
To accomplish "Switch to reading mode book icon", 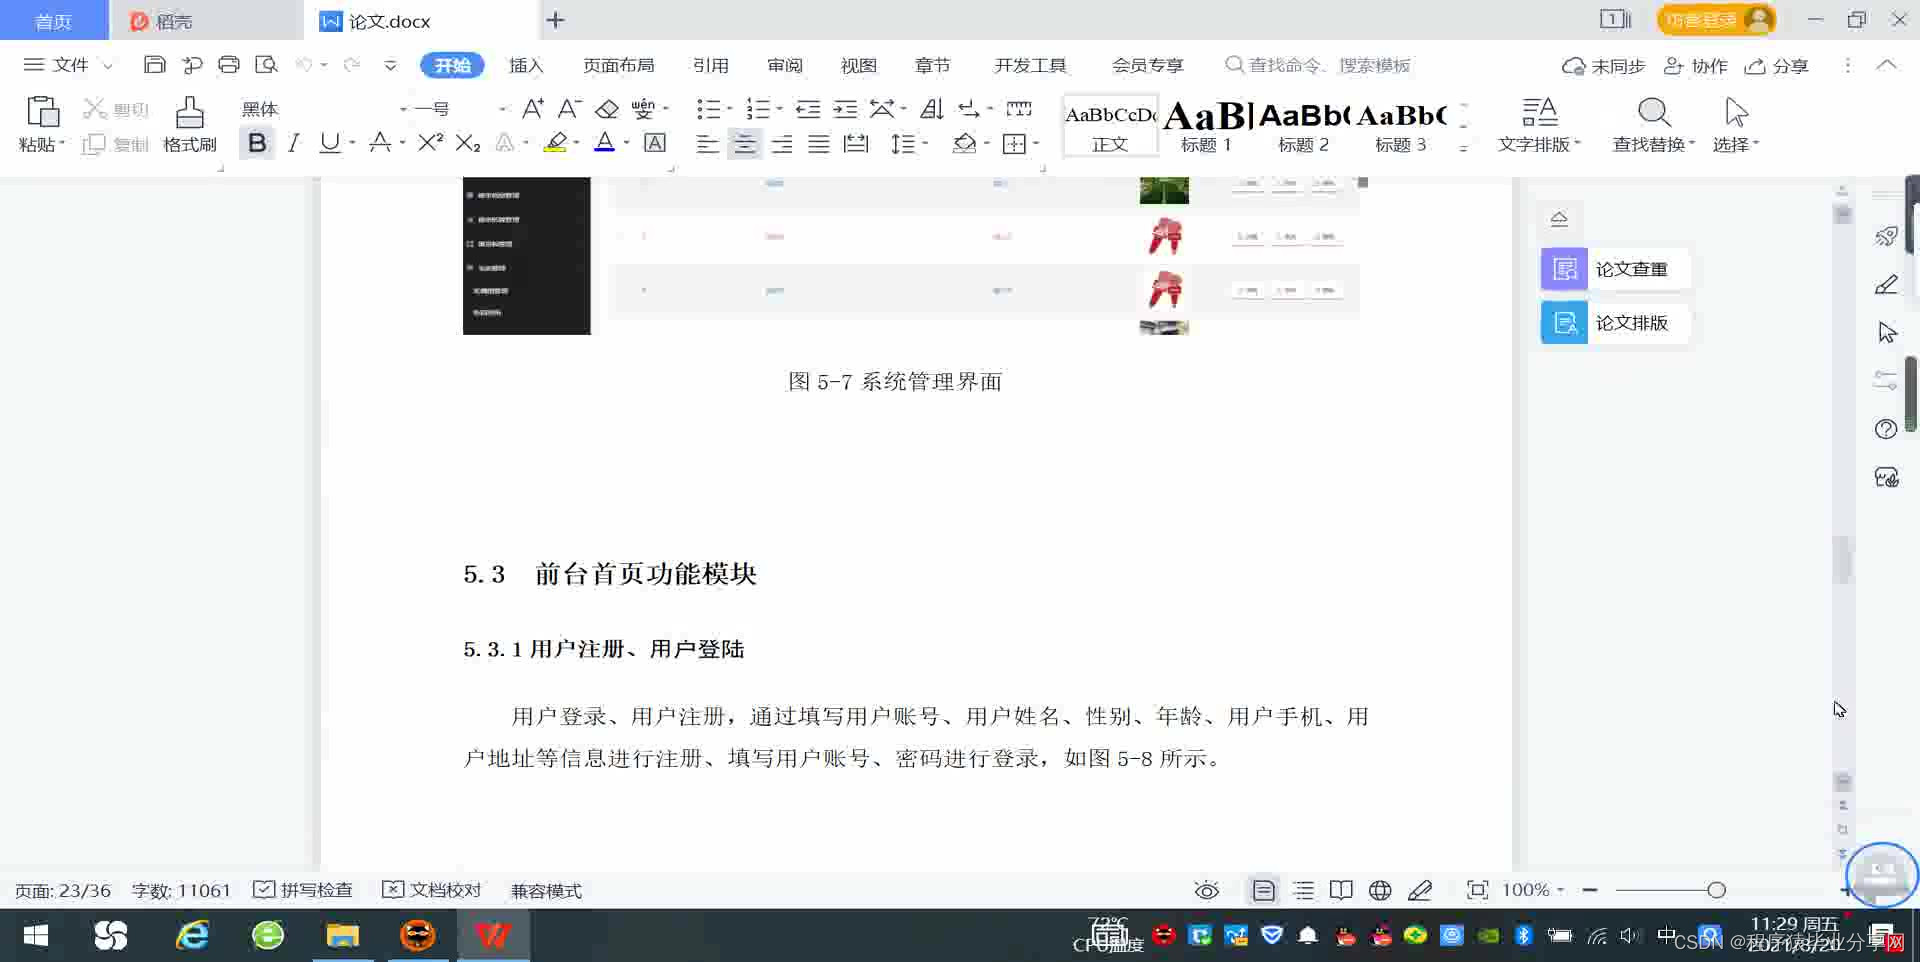I will tap(1341, 890).
